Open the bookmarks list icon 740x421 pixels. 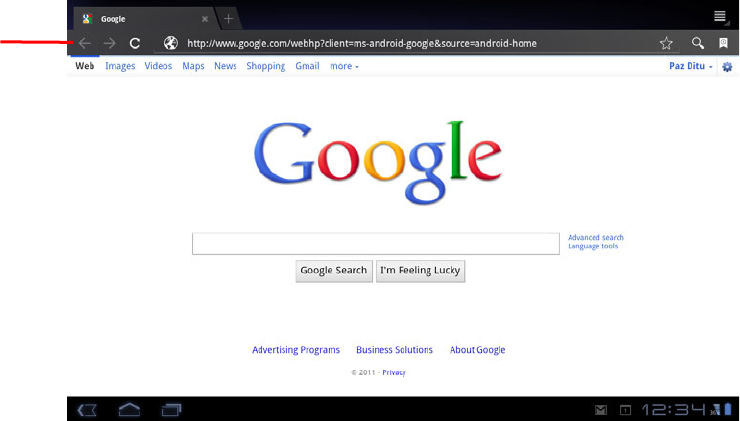pyautogui.click(x=723, y=43)
